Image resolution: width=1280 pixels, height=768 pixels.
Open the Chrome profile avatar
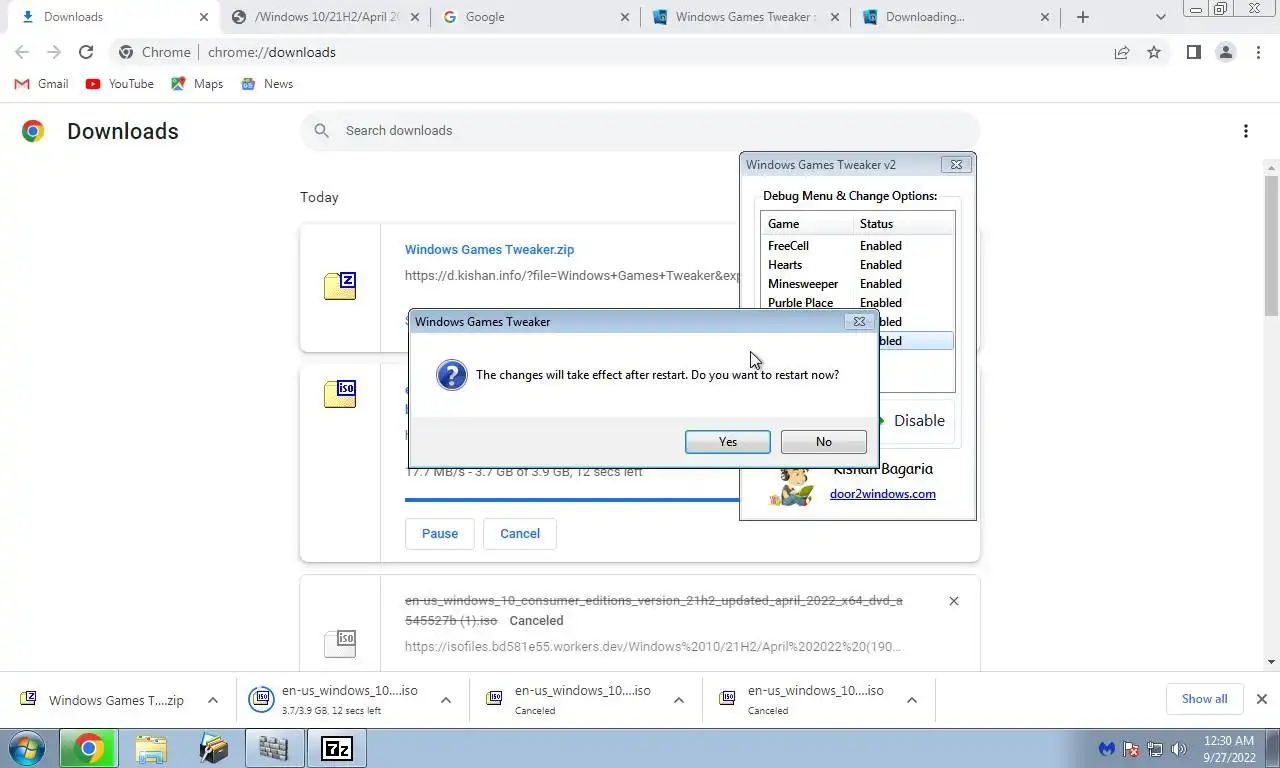pos(1225,52)
